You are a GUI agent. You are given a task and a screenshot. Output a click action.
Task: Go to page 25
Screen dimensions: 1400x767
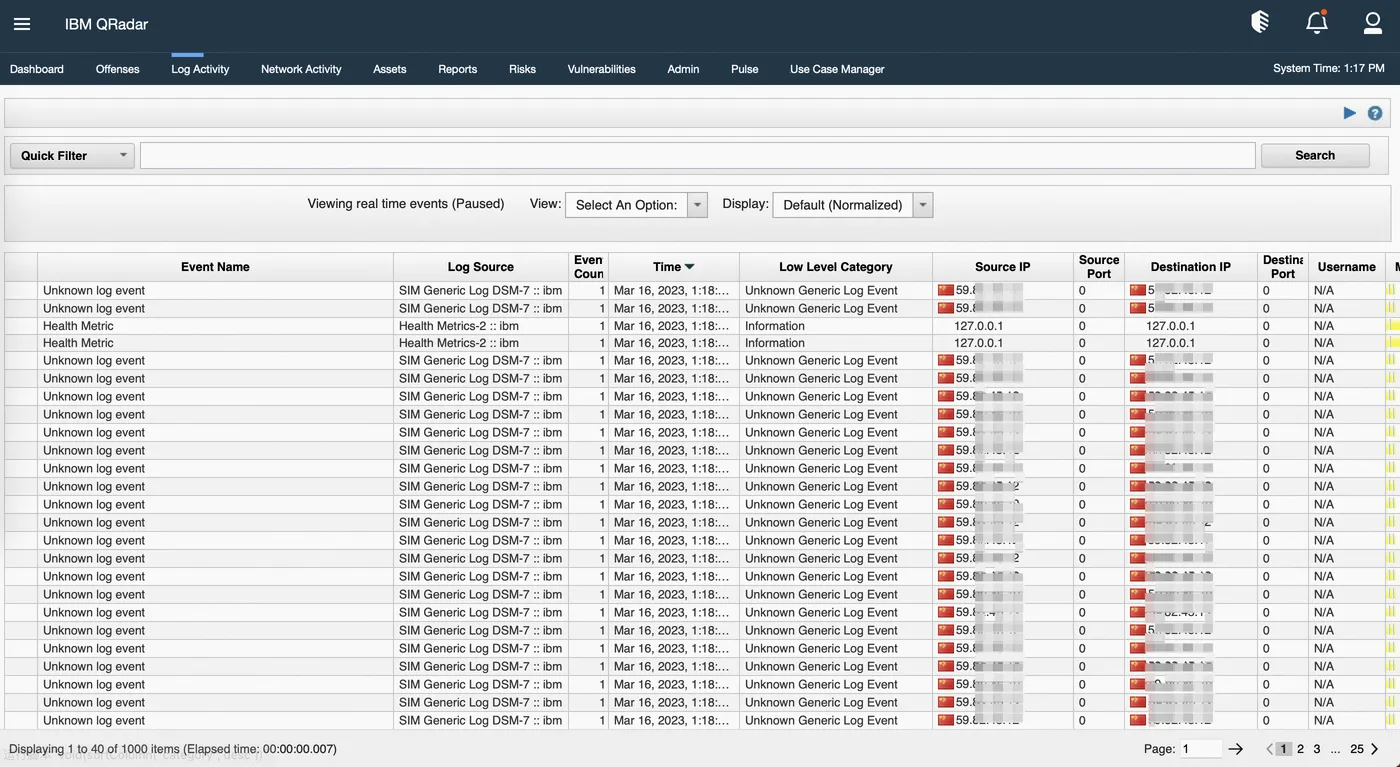click(x=1357, y=749)
